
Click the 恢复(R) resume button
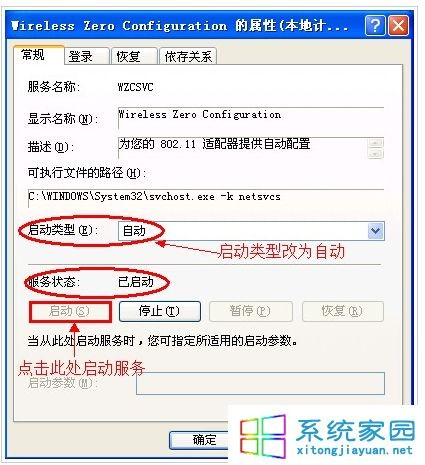343,312
